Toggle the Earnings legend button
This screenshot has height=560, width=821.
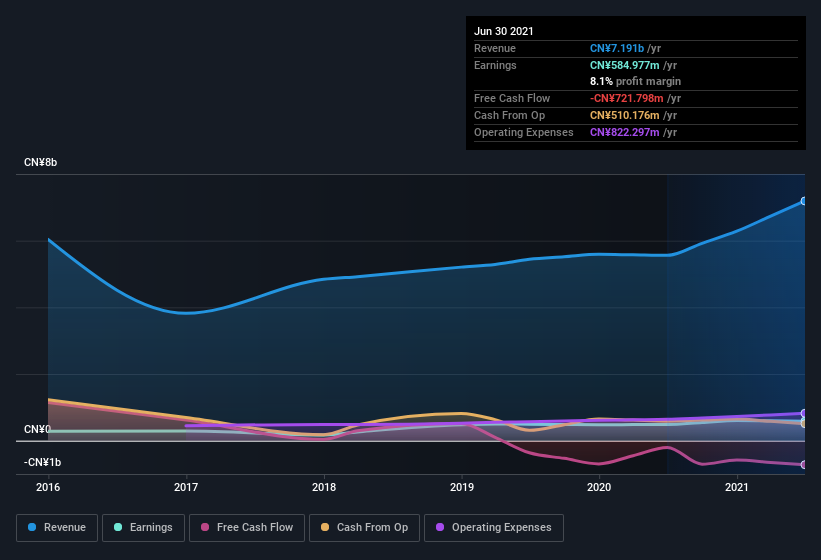[x=143, y=528]
